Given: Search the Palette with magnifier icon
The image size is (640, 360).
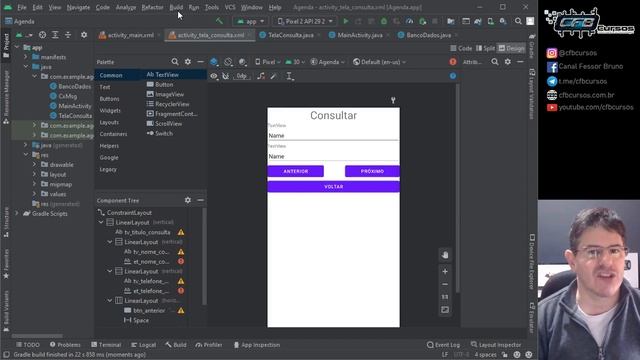Looking at the screenshot, I should click(x=175, y=62).
